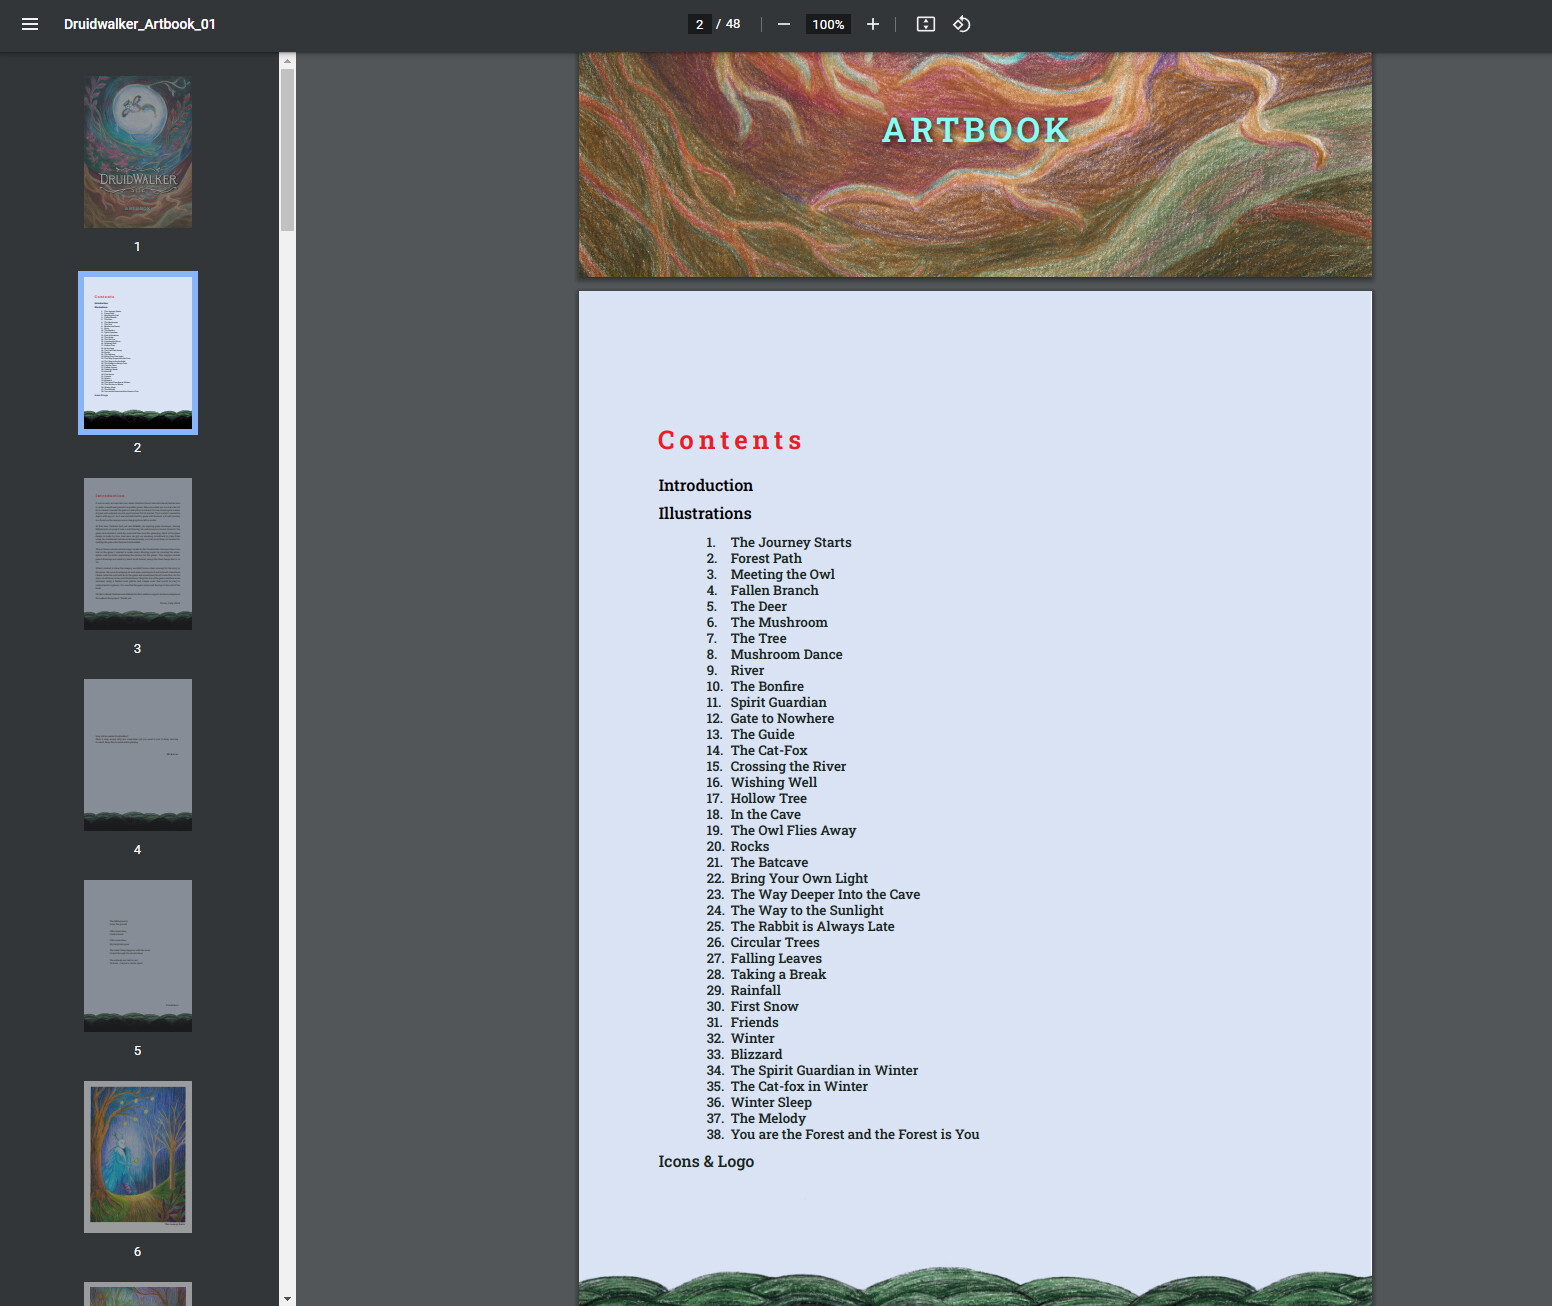The height and width of the screenshot is (1306, 1552).
Task: Toggle the fit-to-page view
Action: [925, 24]
